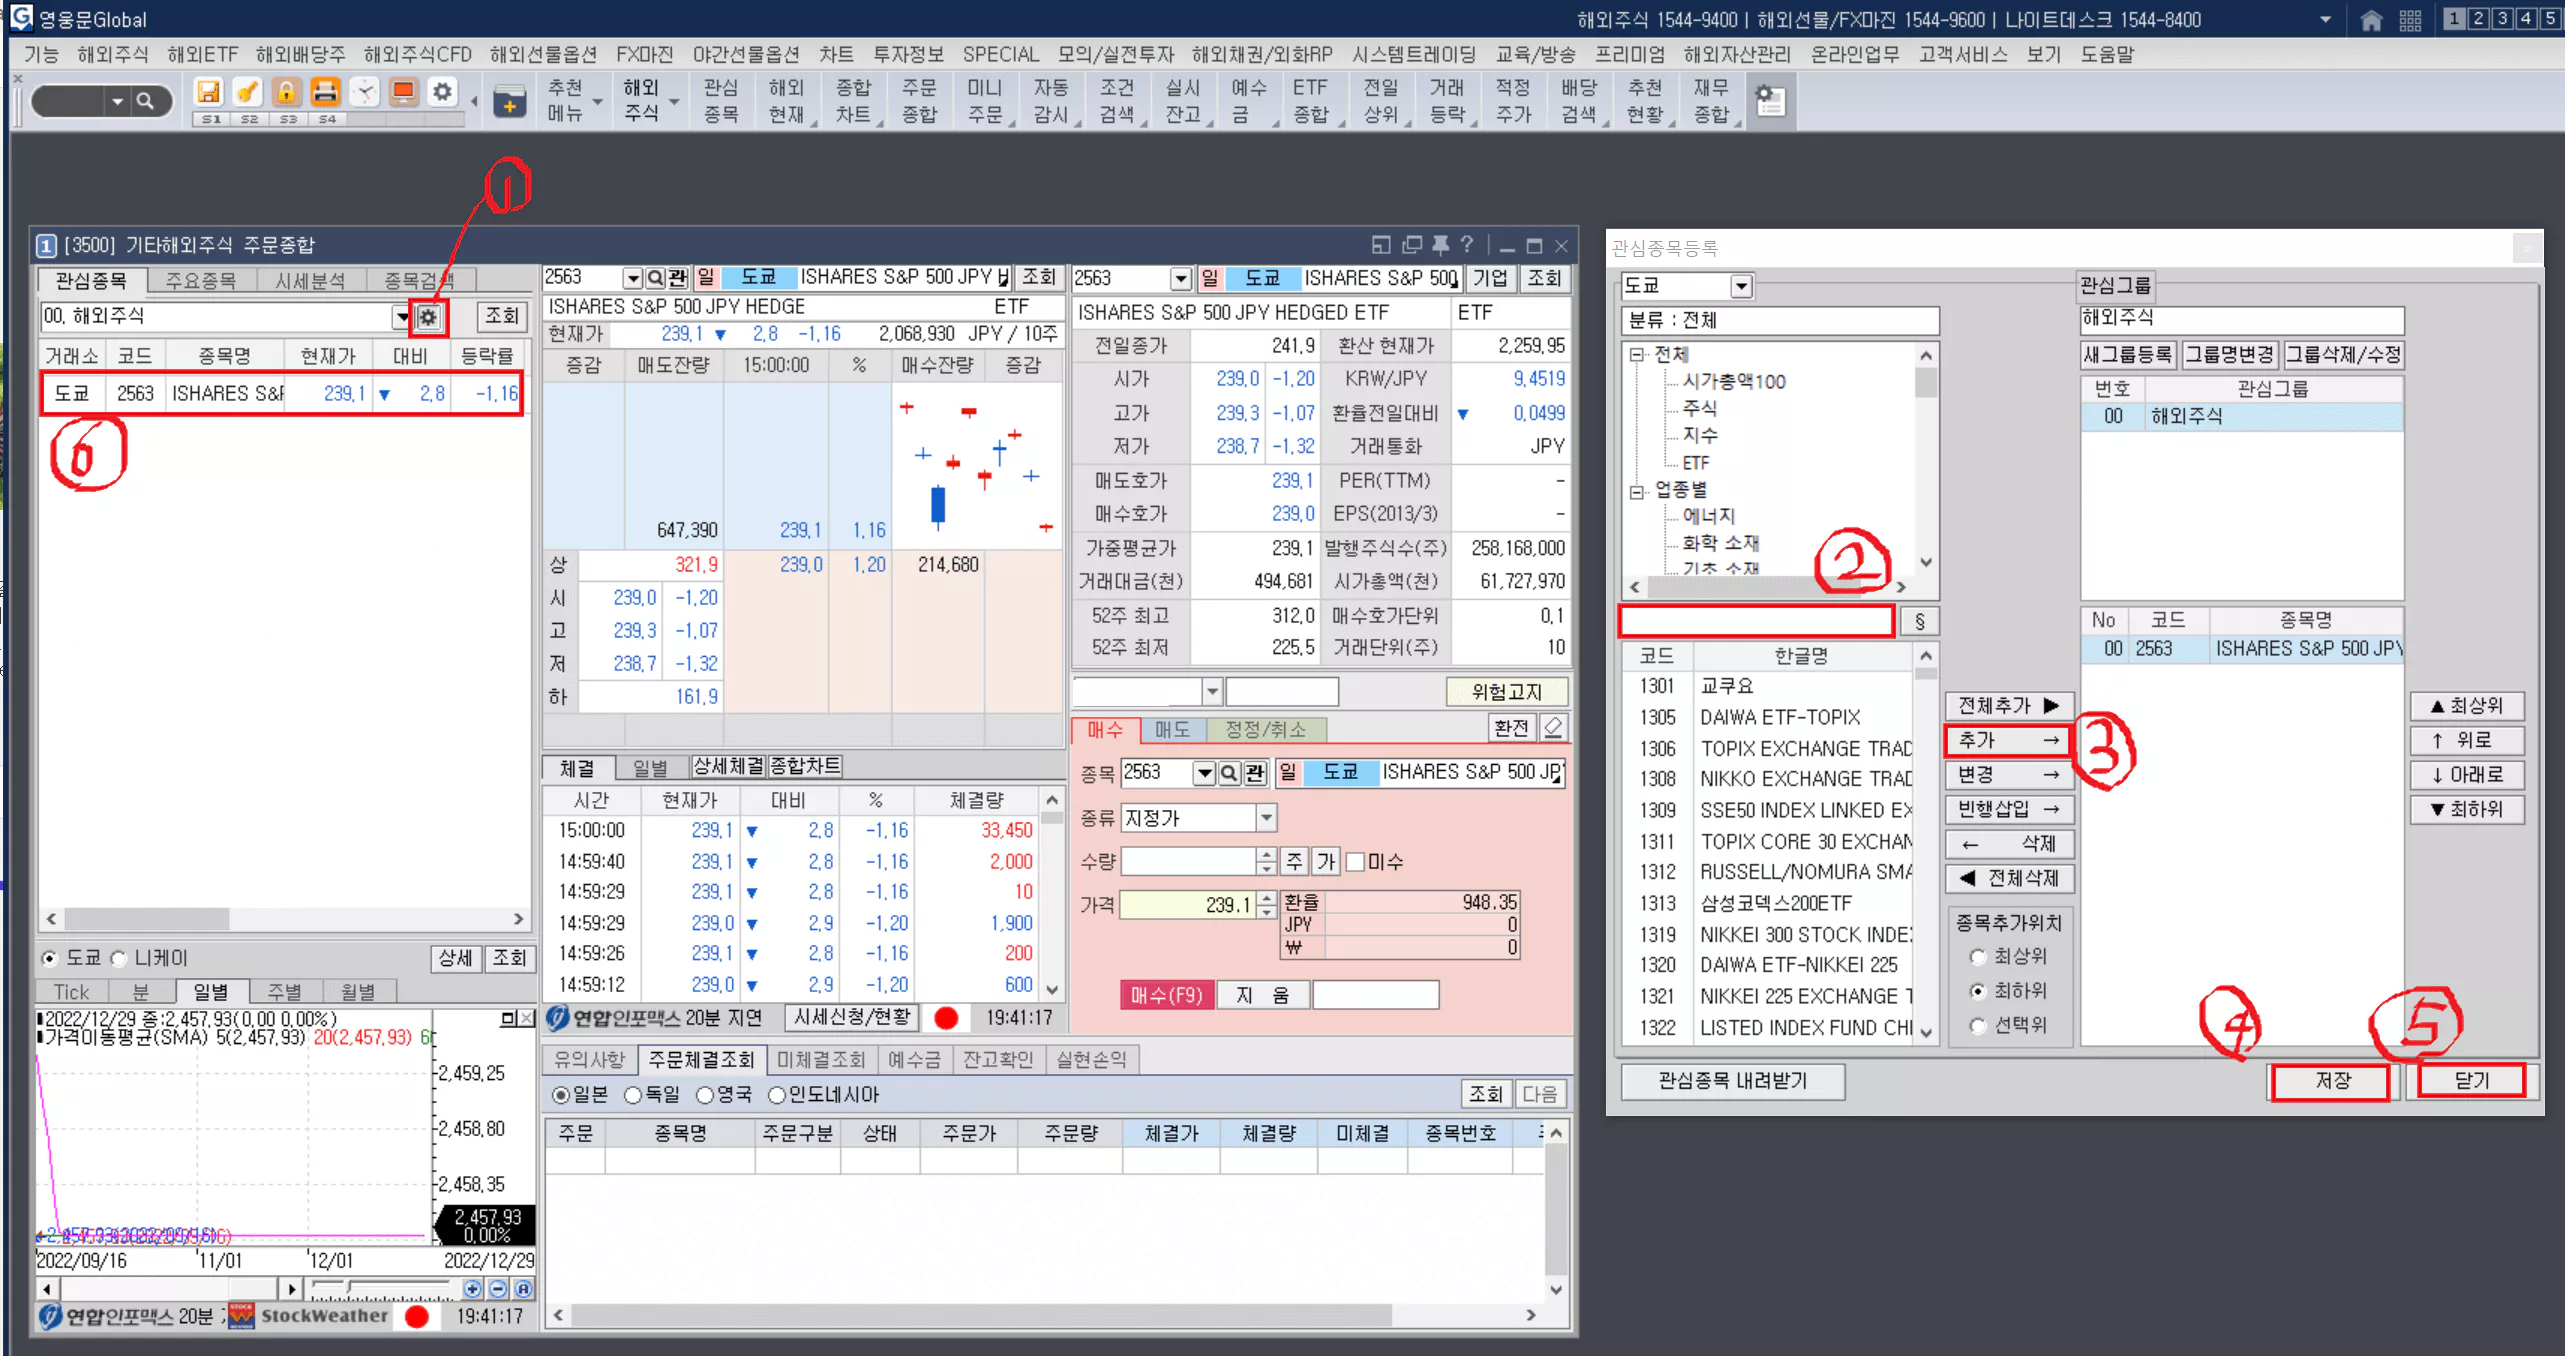Screen dimensions: 2565x1356
Task: Switch to the 정정/취소 tab
Action: tap(1266, 730)
